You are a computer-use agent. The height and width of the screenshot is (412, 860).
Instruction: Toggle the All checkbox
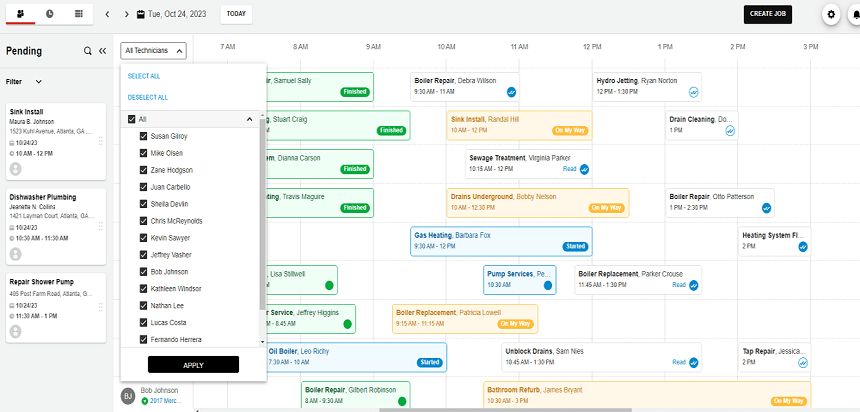pos(131,119)
